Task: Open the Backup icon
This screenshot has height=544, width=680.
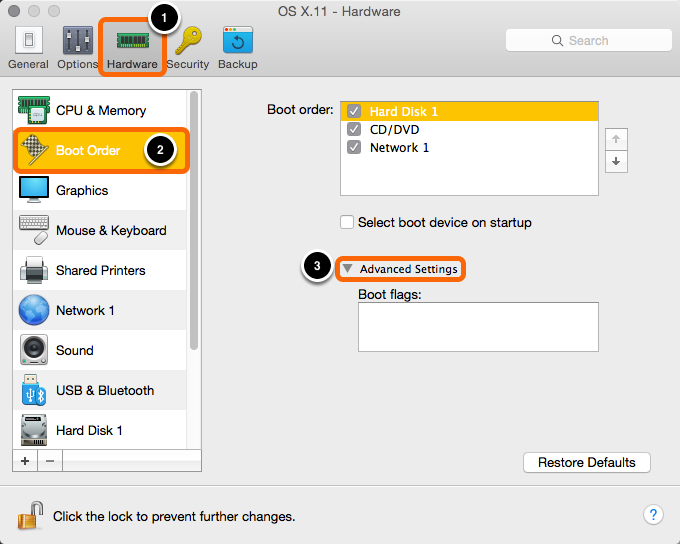Action: click(x=238, y=40)
